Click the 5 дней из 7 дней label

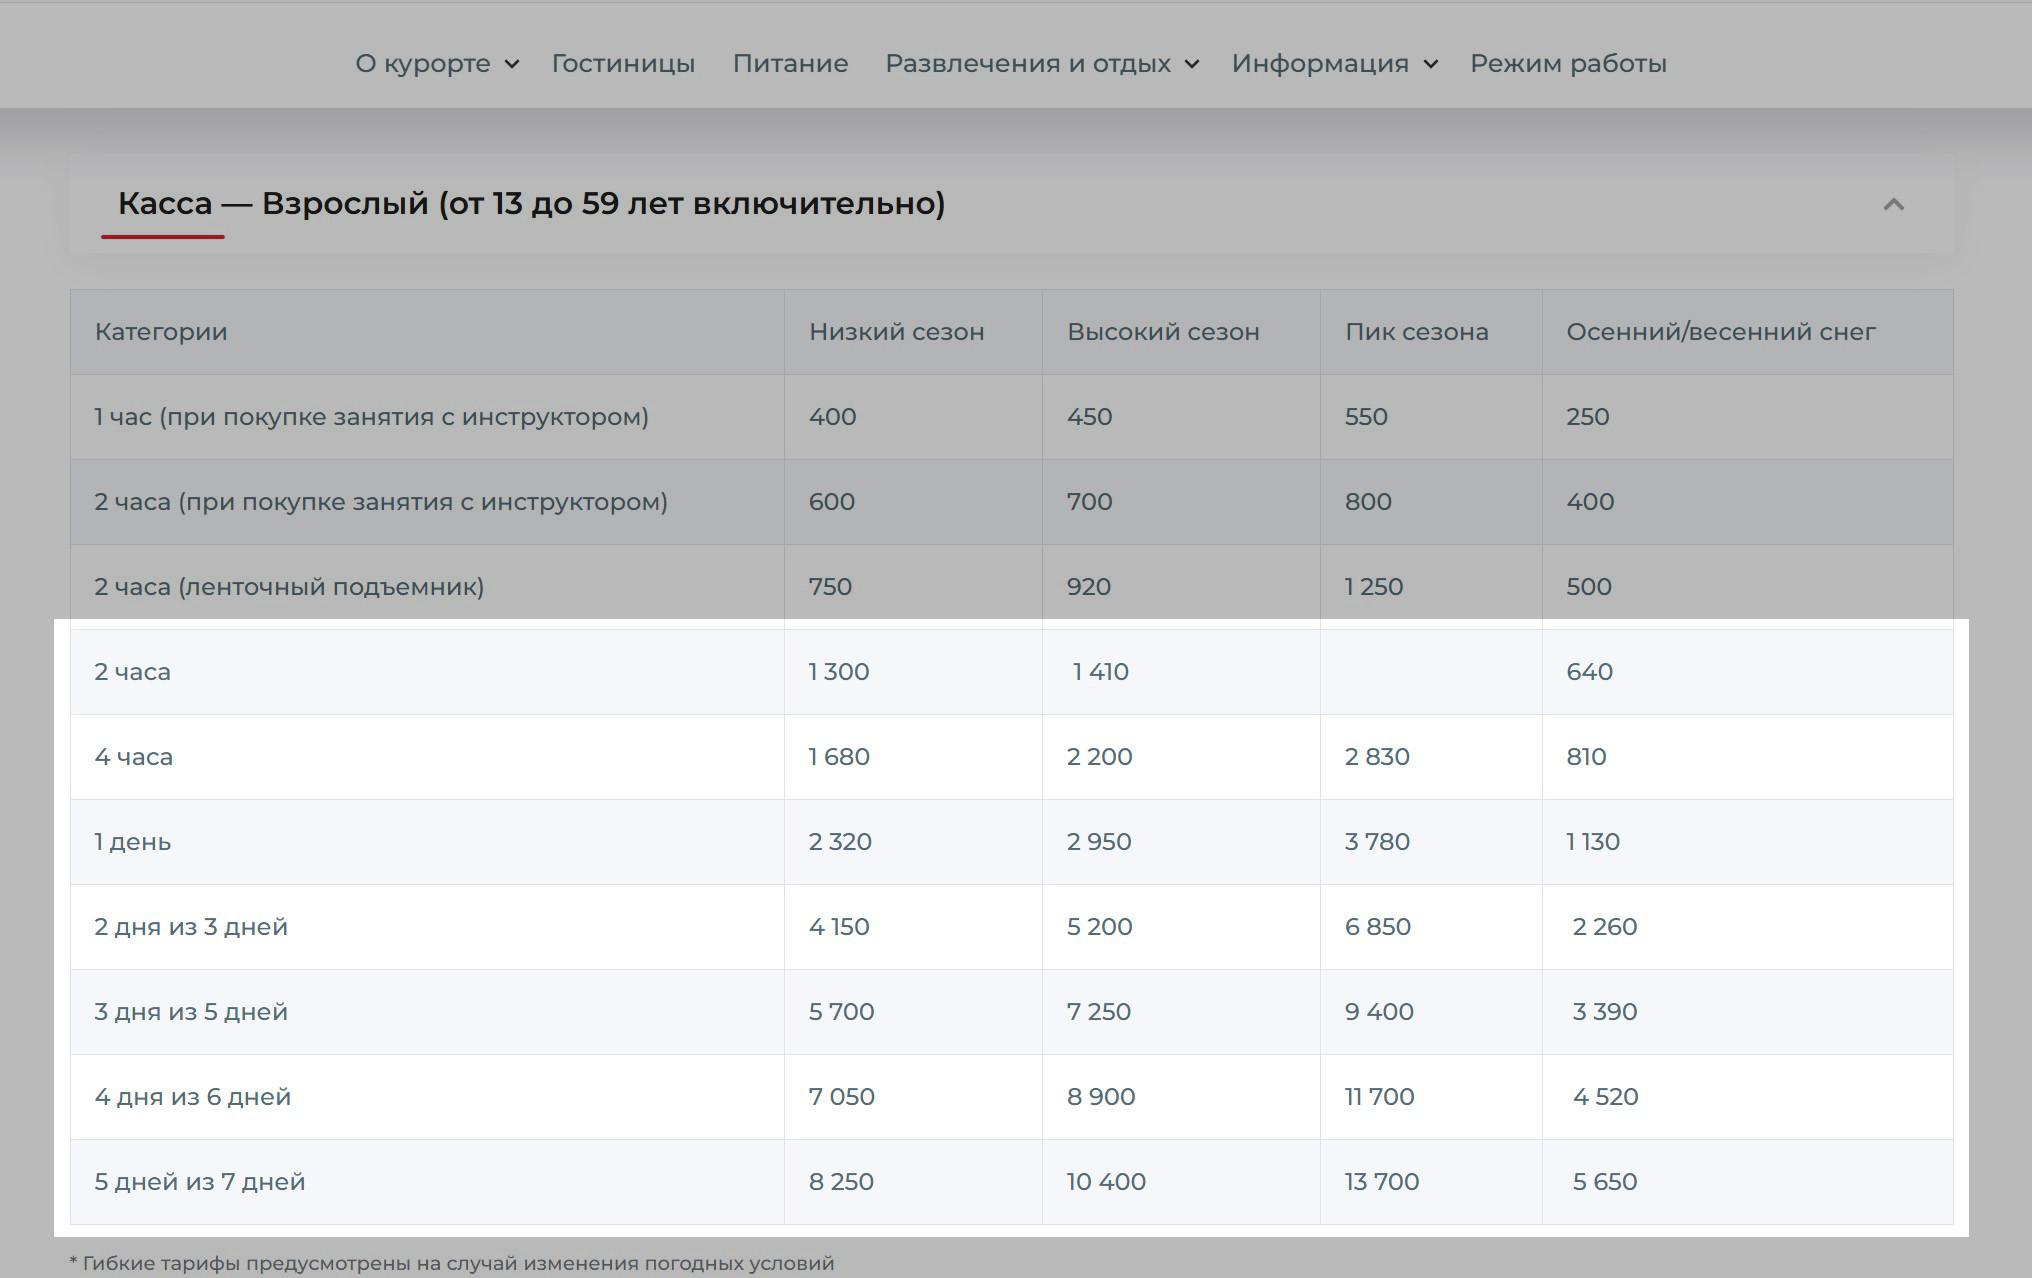coord(200,1182)
